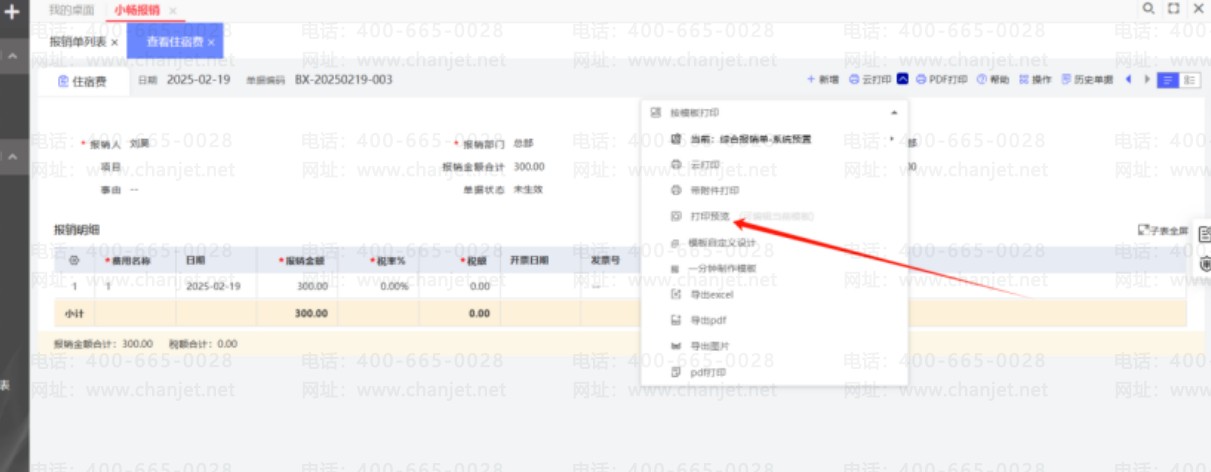Click the 300.00 amount cell in row 1
Viewport: 1211px width, 472px height.
313,286
